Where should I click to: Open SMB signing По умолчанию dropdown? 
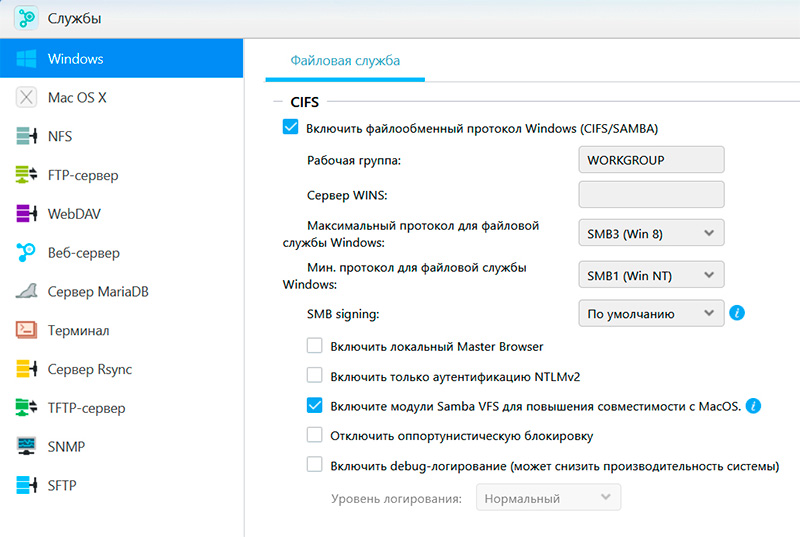[651, 313]
